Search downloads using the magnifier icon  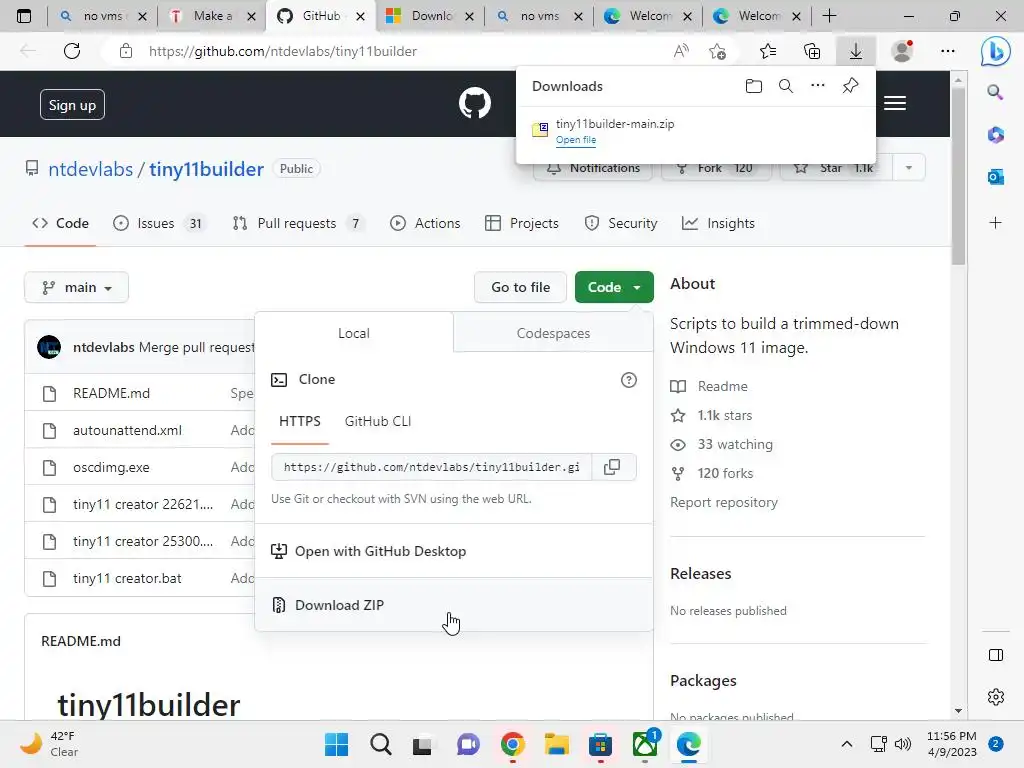pos(786,86)
